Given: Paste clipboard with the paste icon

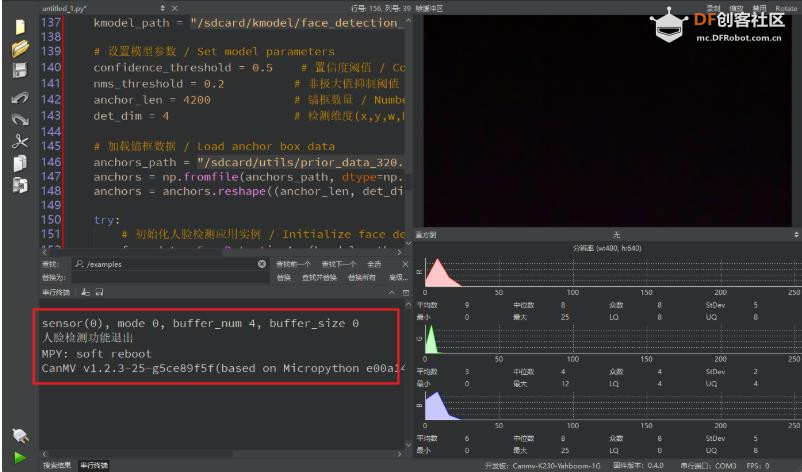Looking at the screenshot, I should point(19,185).
